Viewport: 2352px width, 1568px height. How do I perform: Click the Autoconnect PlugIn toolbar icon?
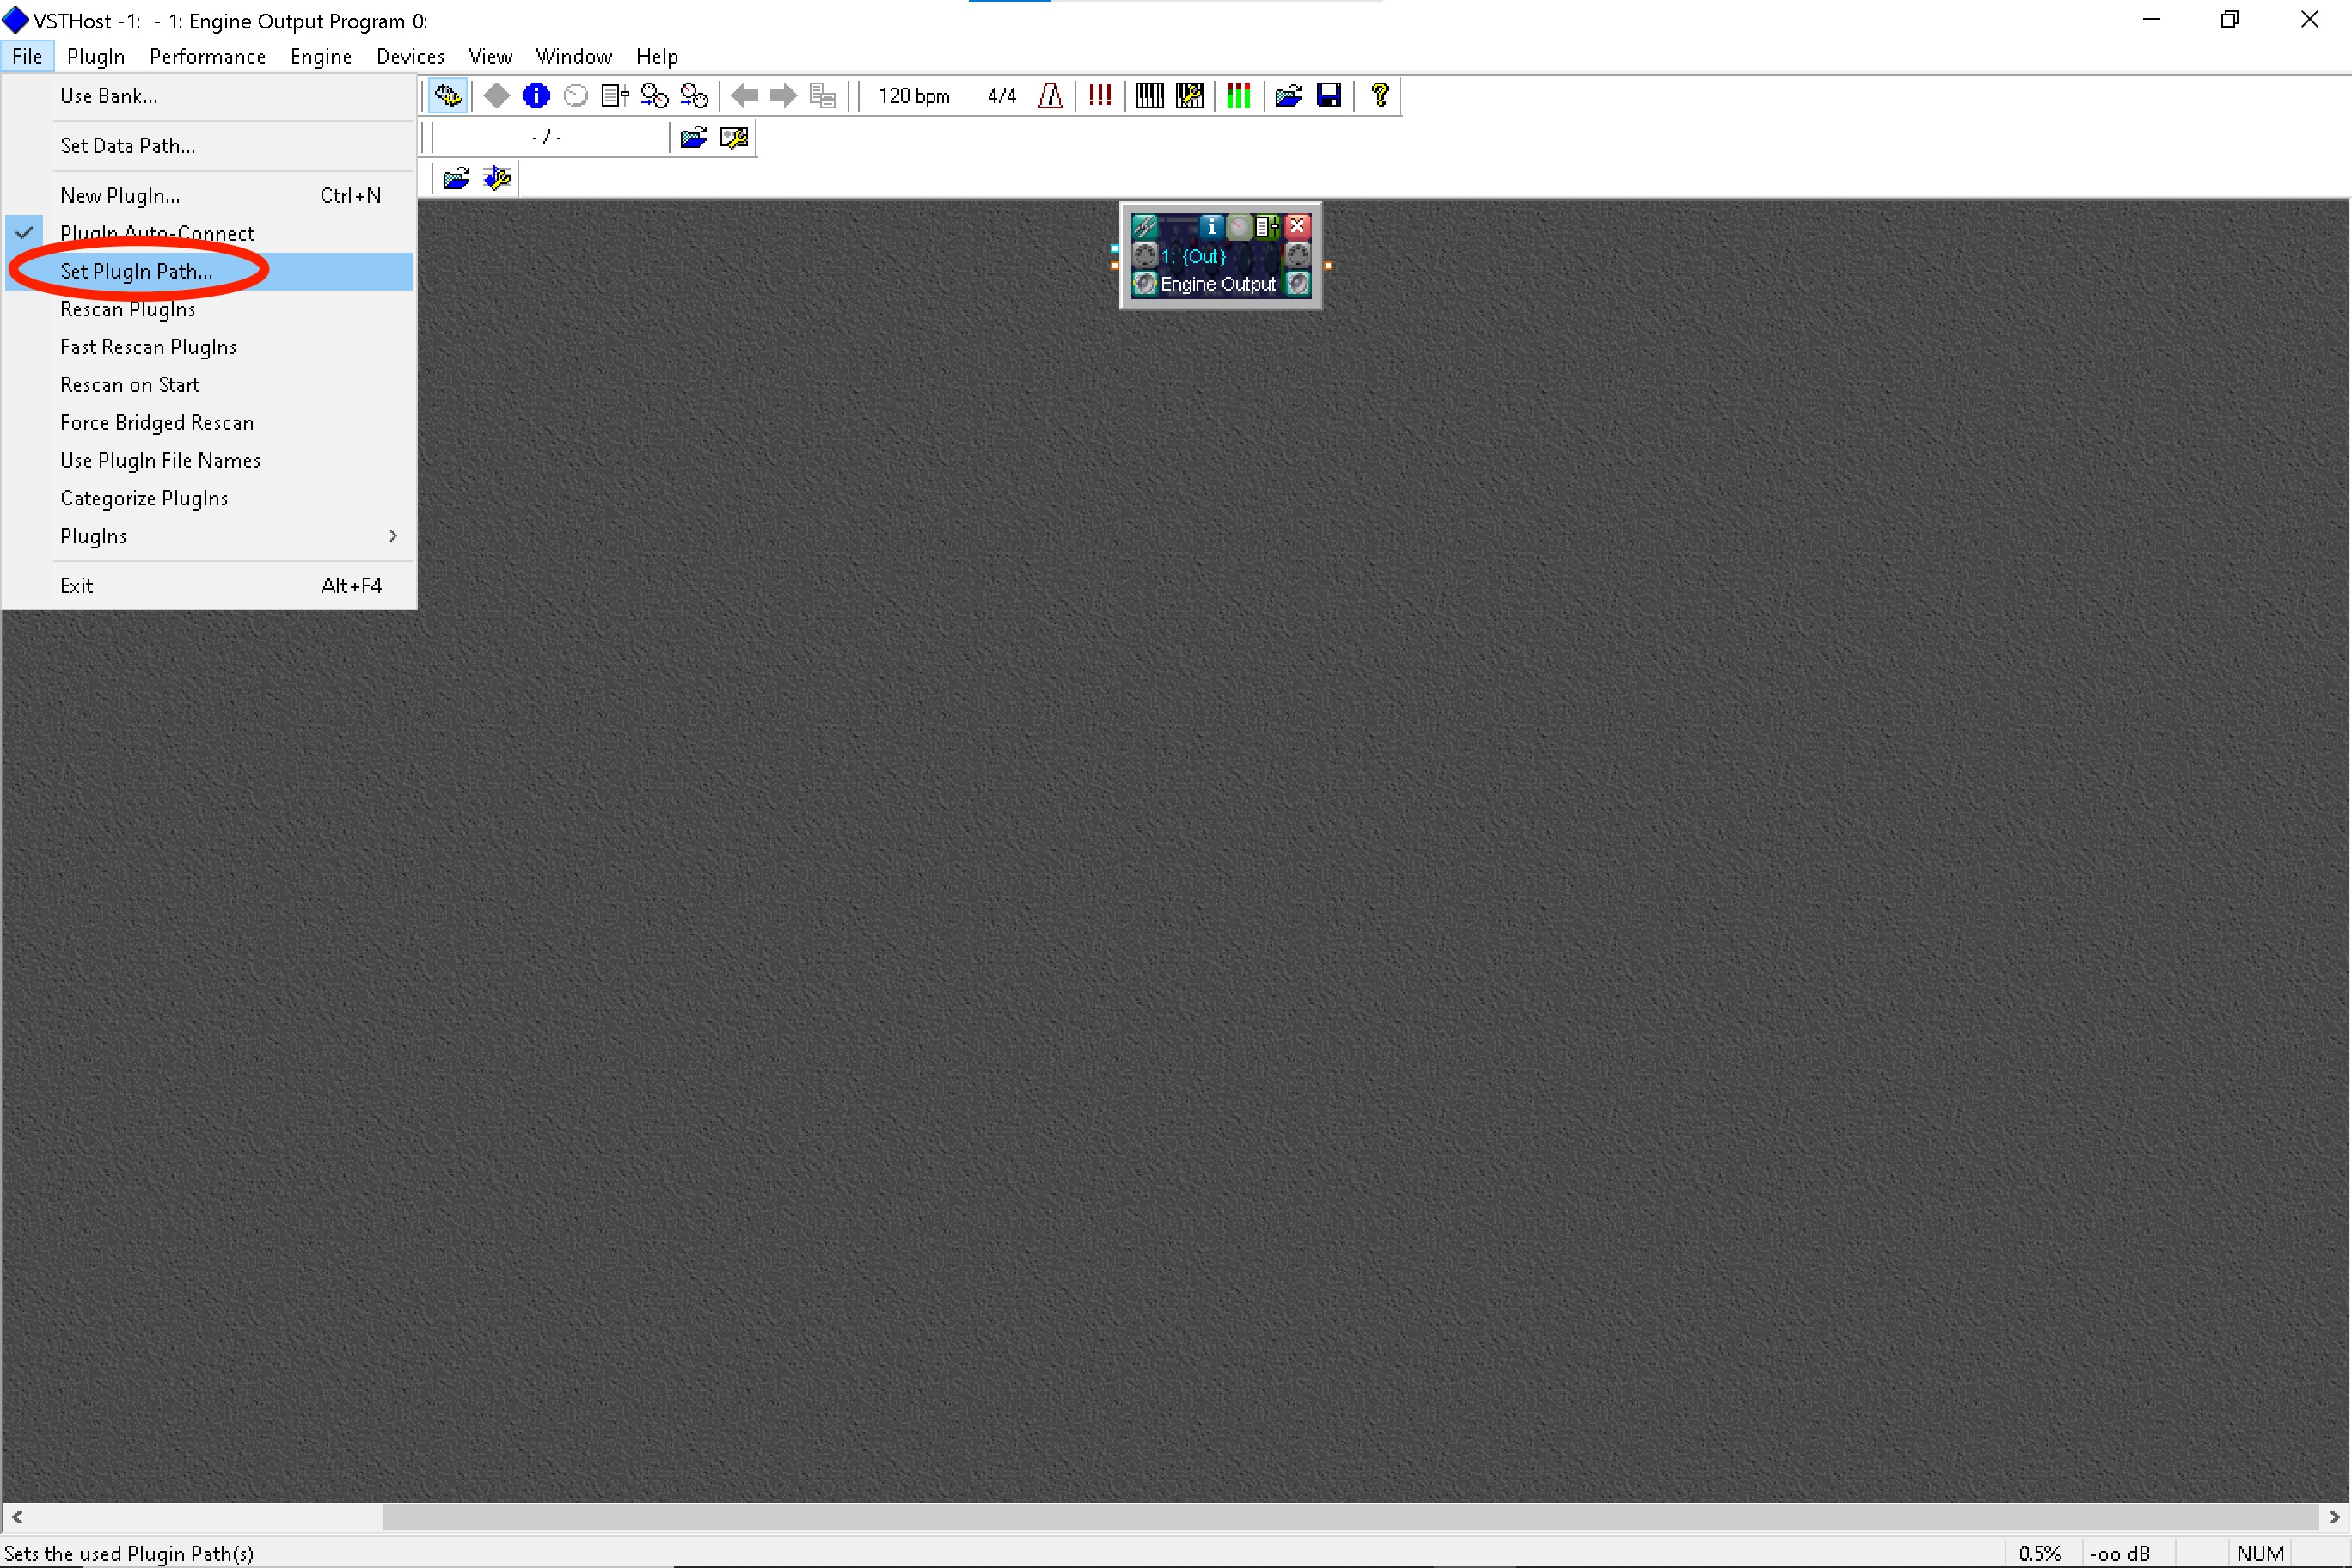pos(448,96)
